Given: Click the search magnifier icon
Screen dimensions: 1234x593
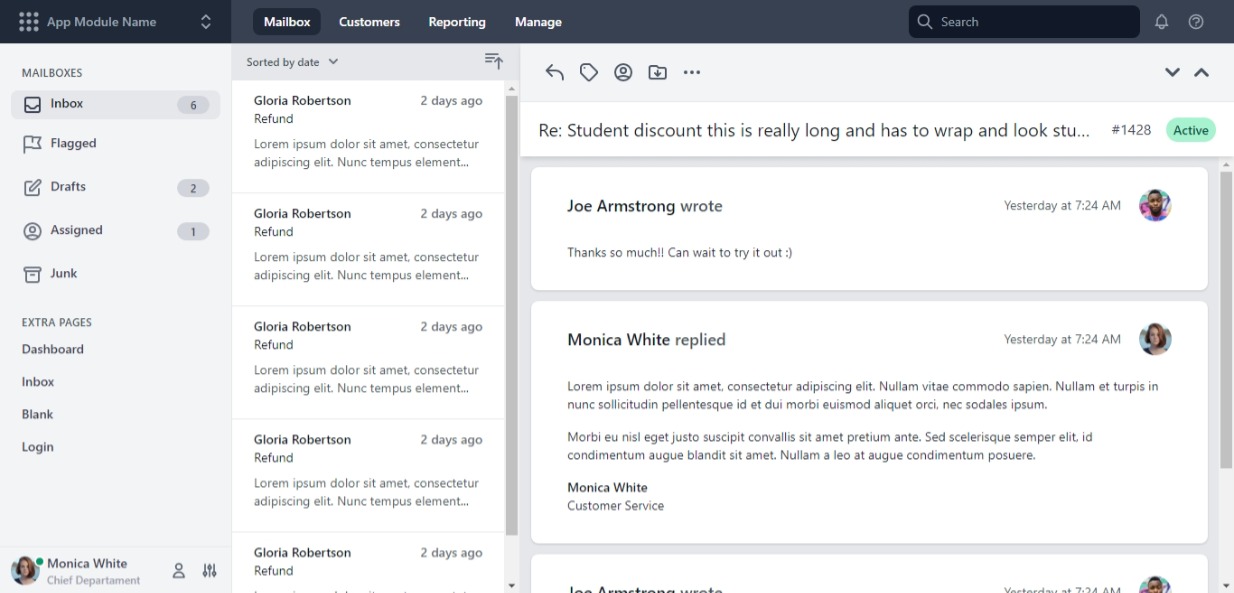Looking at the screenshot, I should (x=925, y=21).
